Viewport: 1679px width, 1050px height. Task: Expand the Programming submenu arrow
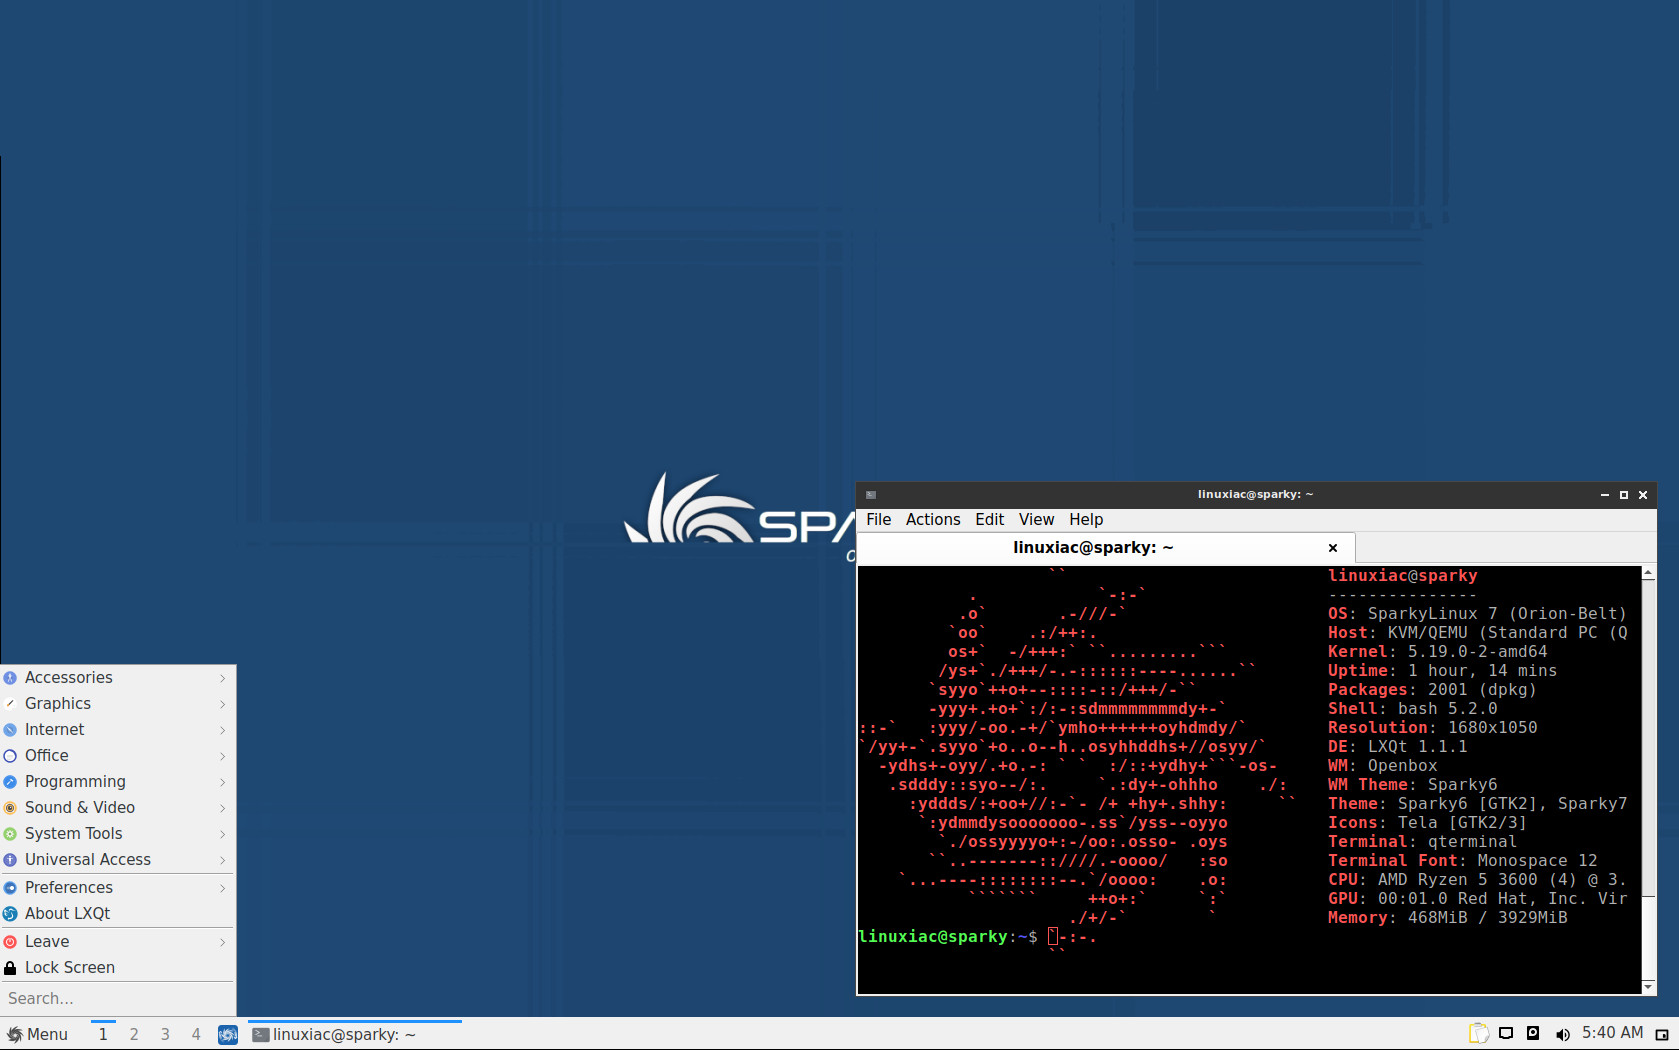(223, 782)
